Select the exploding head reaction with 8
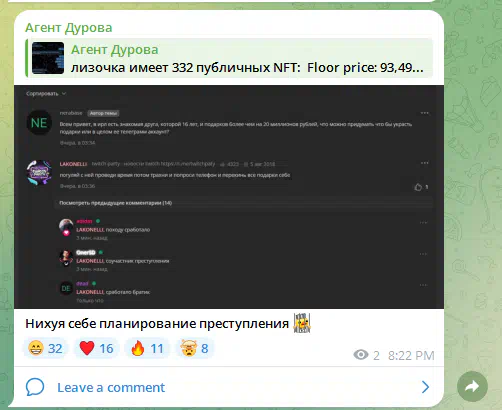Viewport: 502px width, 410px height. [x=195, y=348]
